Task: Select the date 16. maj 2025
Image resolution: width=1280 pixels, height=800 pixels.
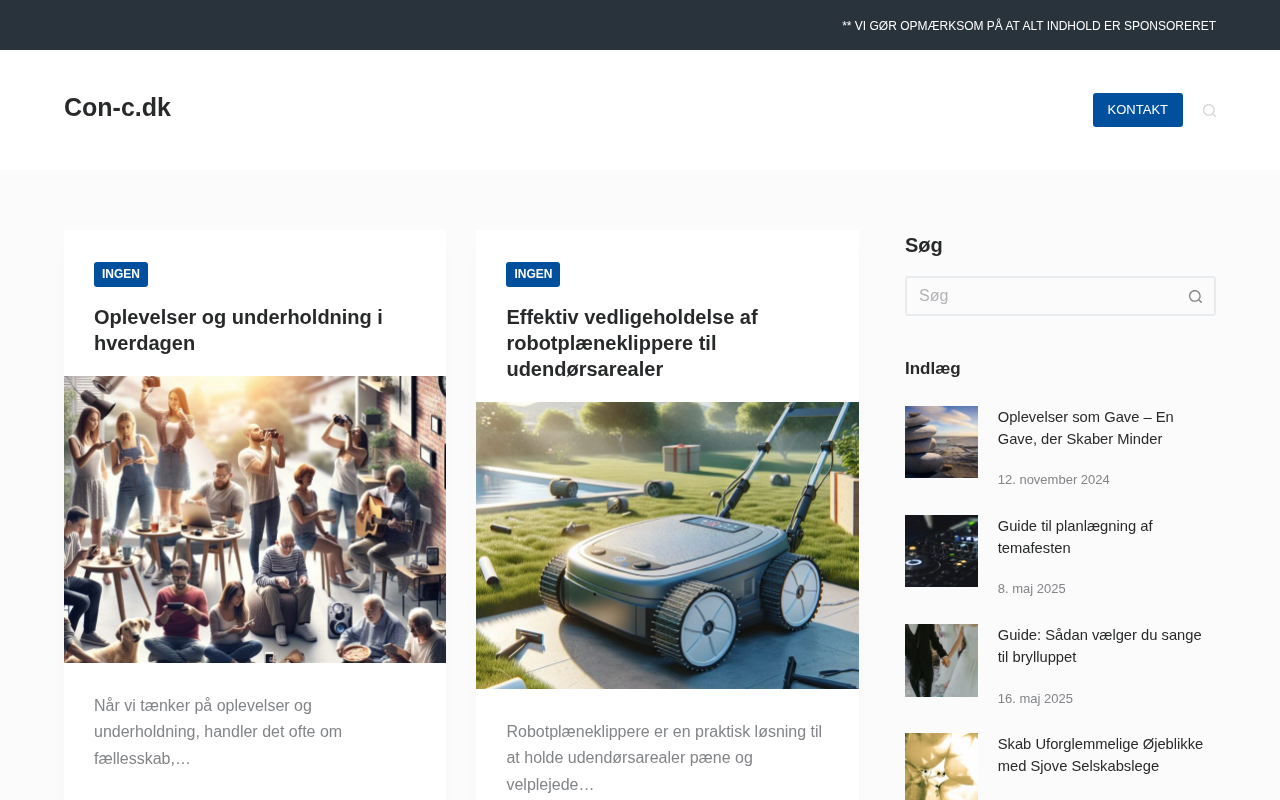Action: click(x=1035, y=699)
